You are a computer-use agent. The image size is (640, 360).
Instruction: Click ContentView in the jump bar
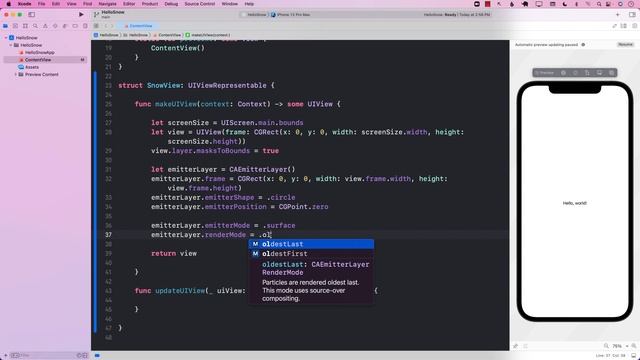pos(167,35)
